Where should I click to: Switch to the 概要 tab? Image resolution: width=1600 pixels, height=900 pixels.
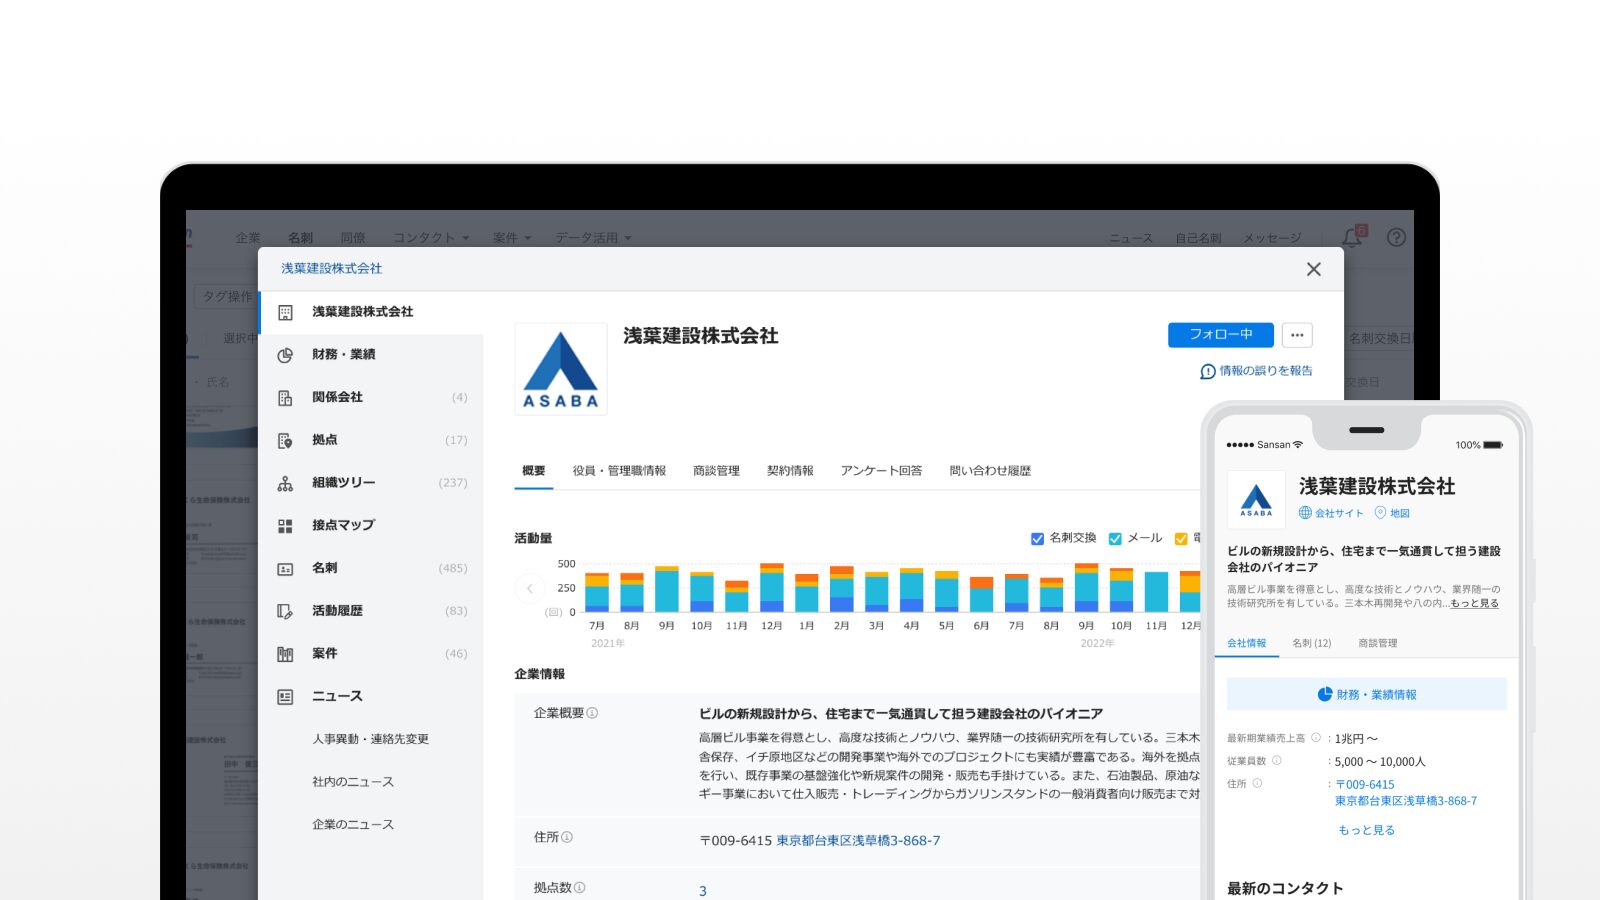(x=534, y=471)
